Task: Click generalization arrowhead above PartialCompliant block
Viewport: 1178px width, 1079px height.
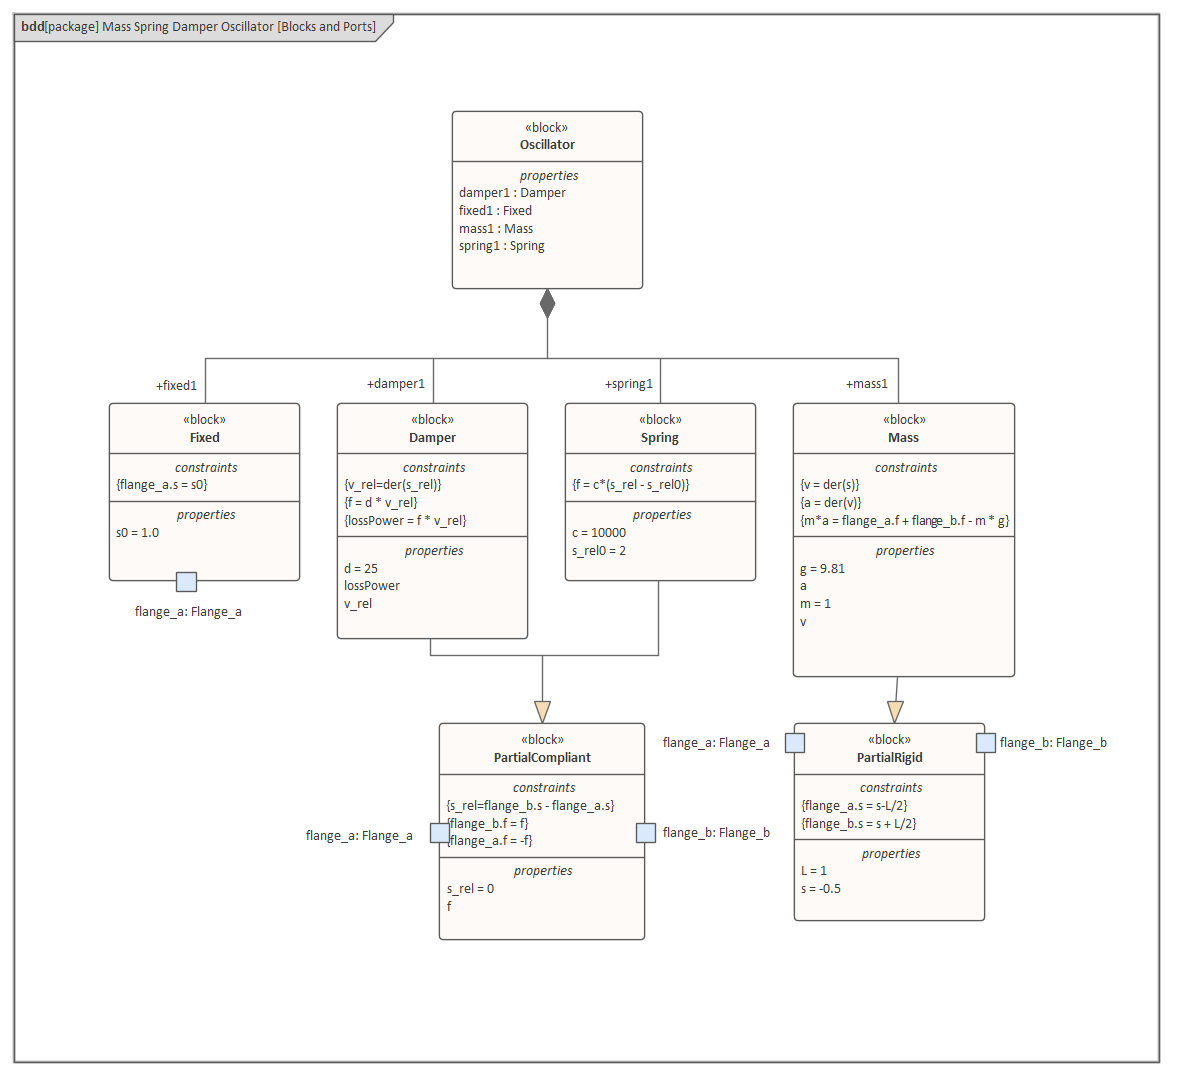Action: pyautogui.click(x=543, y=711)
